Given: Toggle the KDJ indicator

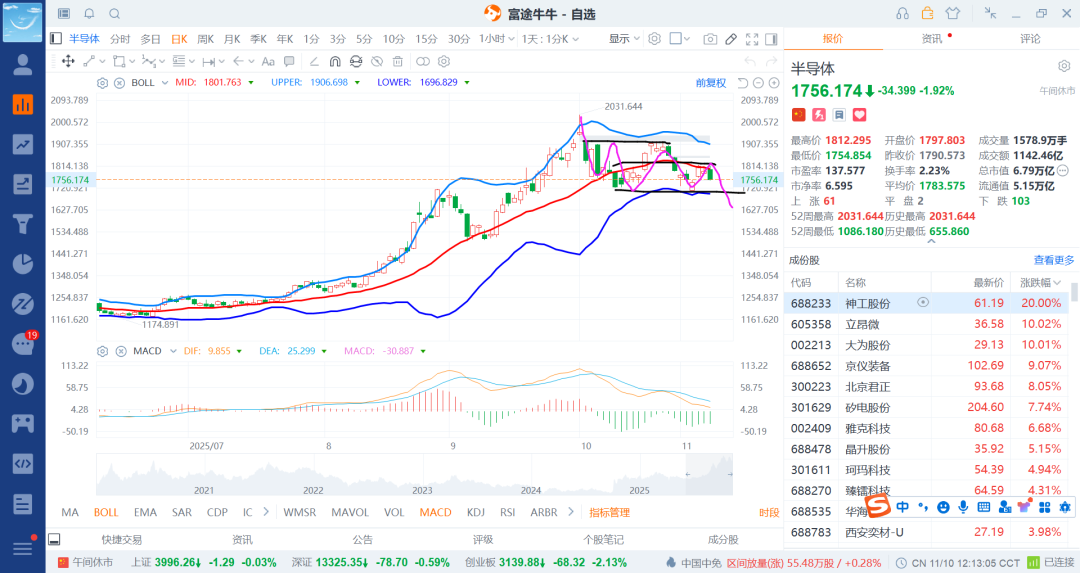Looking at the screenshot, I should coord(477,512).
